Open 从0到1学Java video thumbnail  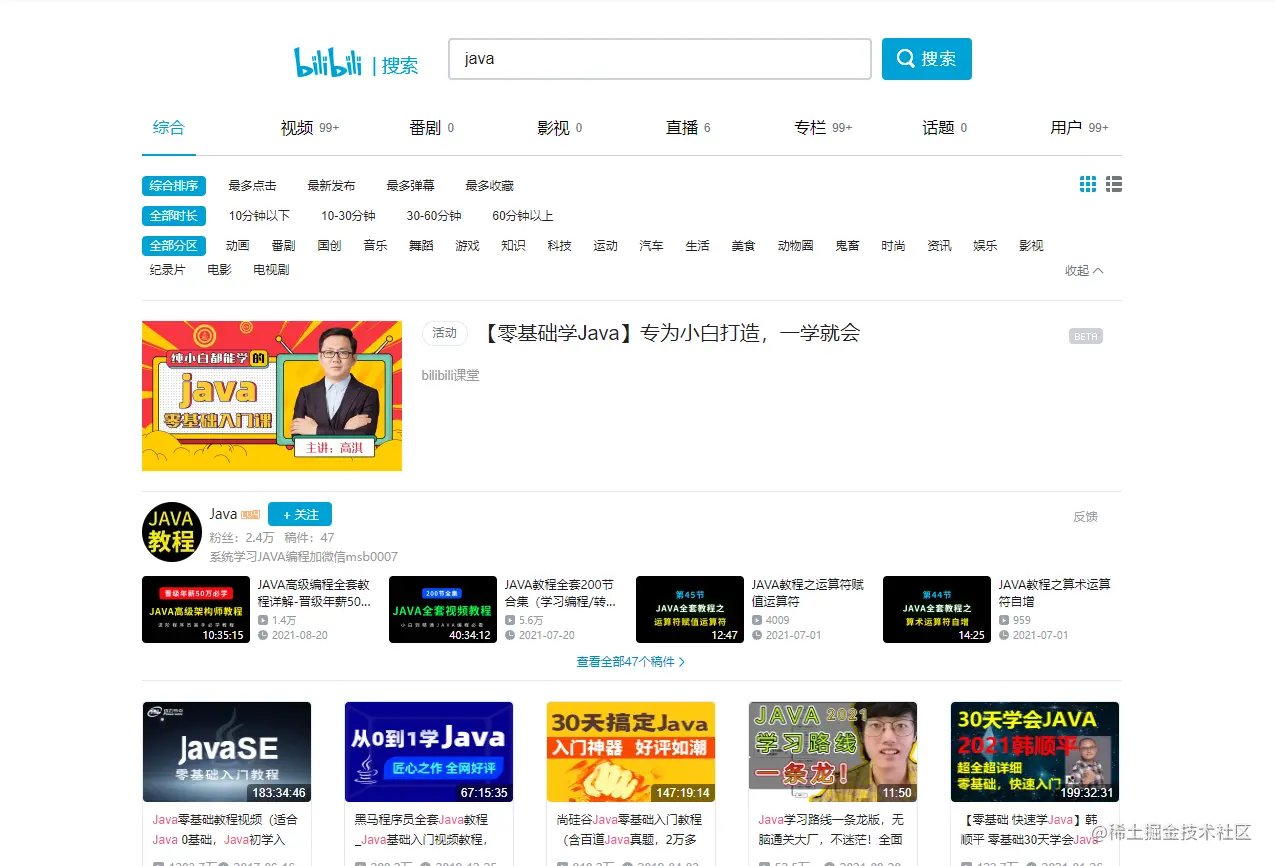[429, 752]
